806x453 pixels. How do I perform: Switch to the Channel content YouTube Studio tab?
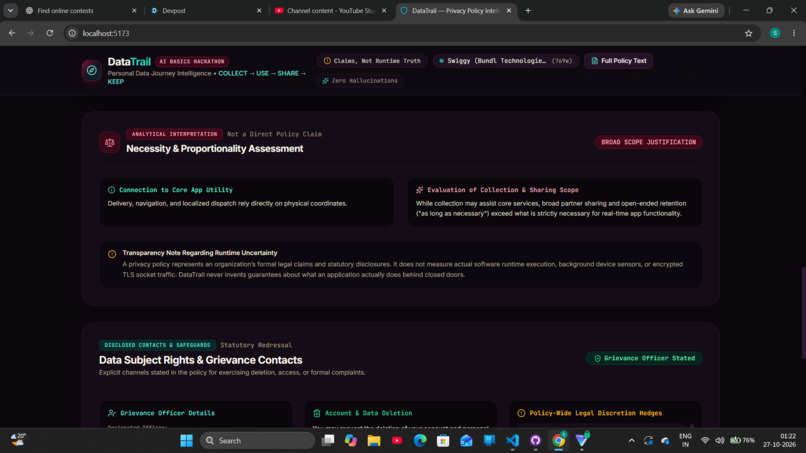pyautogui.click(x=329, y=10)
